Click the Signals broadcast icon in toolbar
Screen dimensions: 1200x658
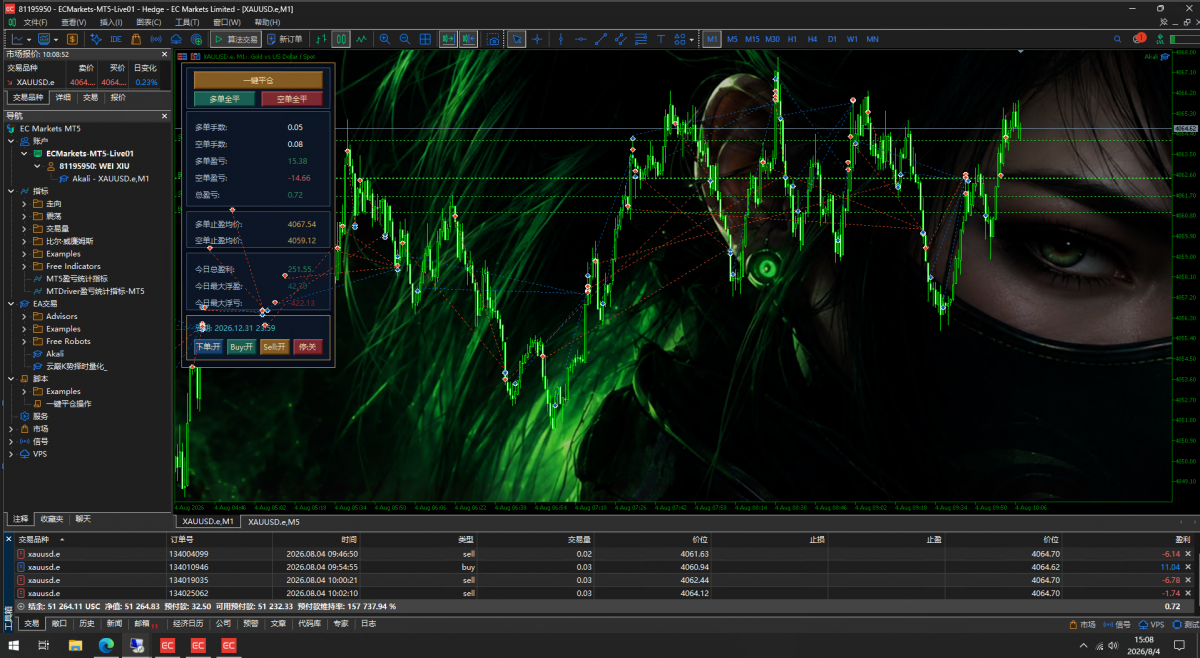(156, 39)
